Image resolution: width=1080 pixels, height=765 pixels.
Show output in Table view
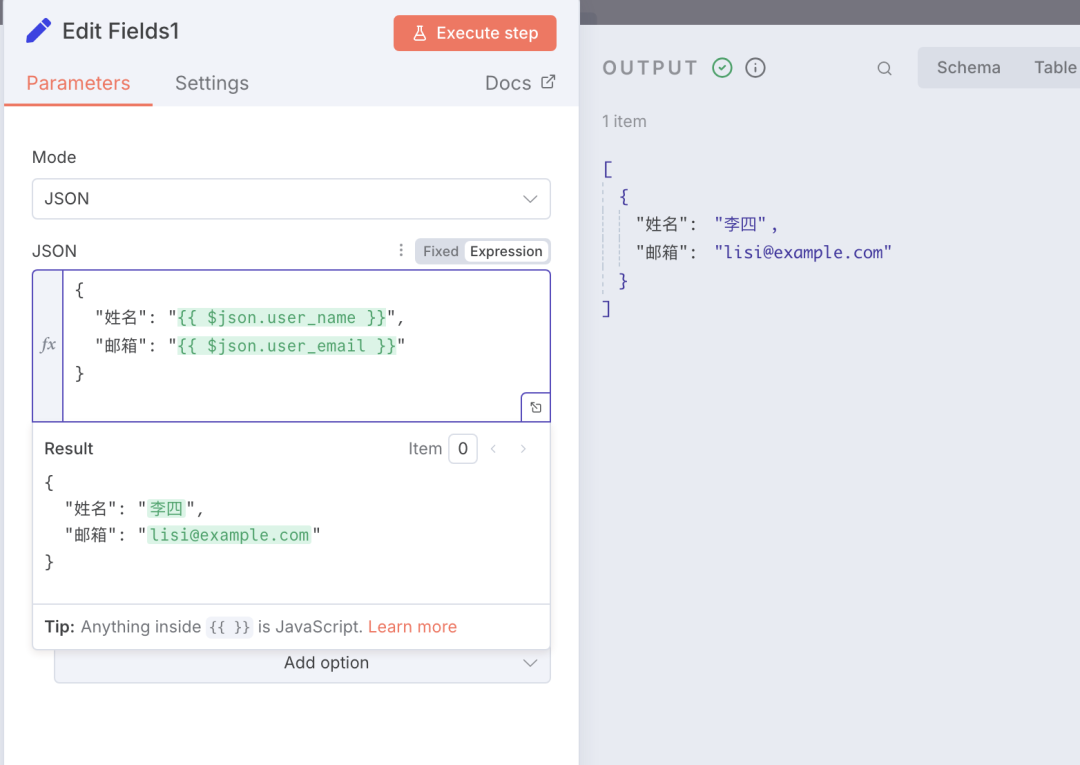click(x=1054, y=68)
